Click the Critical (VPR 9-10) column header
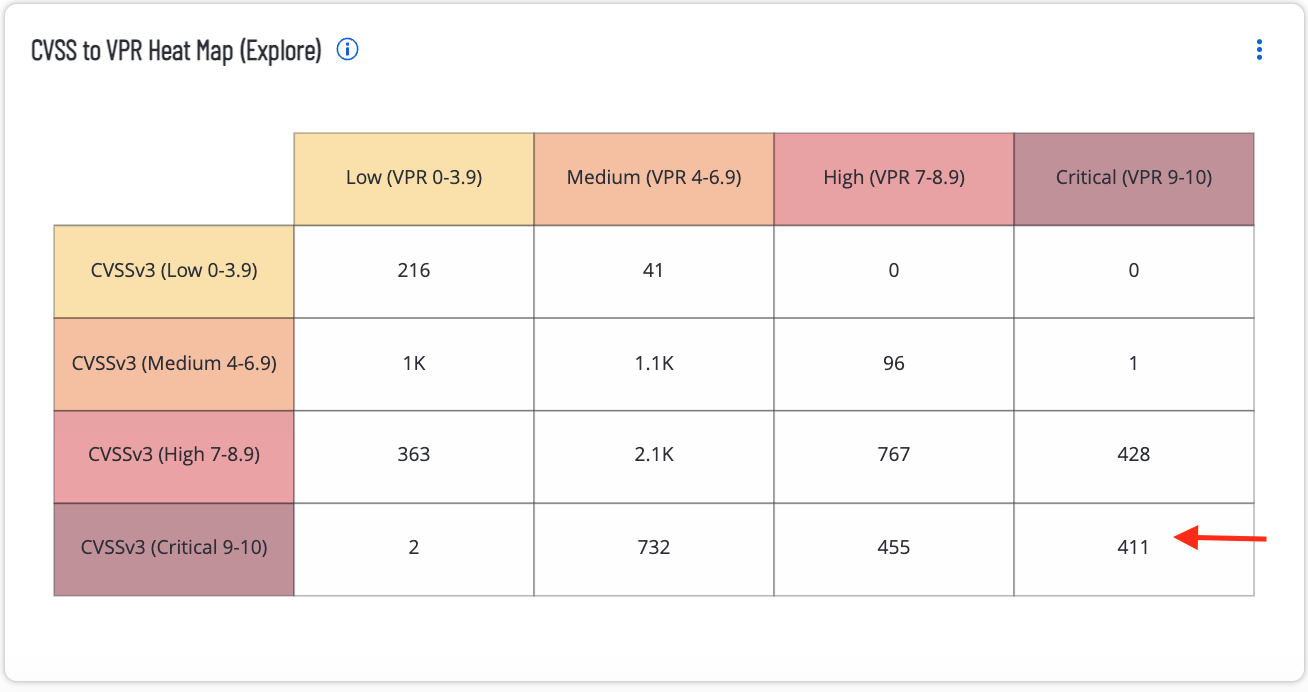 [x=1134, y=178]
